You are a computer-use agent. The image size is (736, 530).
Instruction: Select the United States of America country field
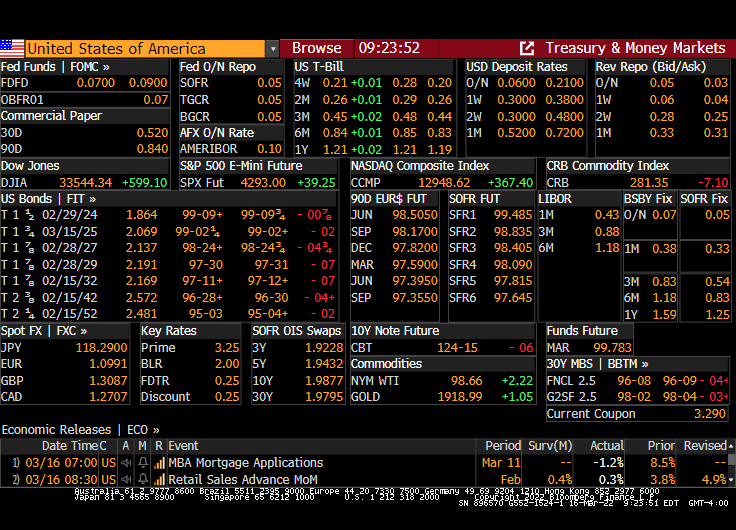click(145, 49)
